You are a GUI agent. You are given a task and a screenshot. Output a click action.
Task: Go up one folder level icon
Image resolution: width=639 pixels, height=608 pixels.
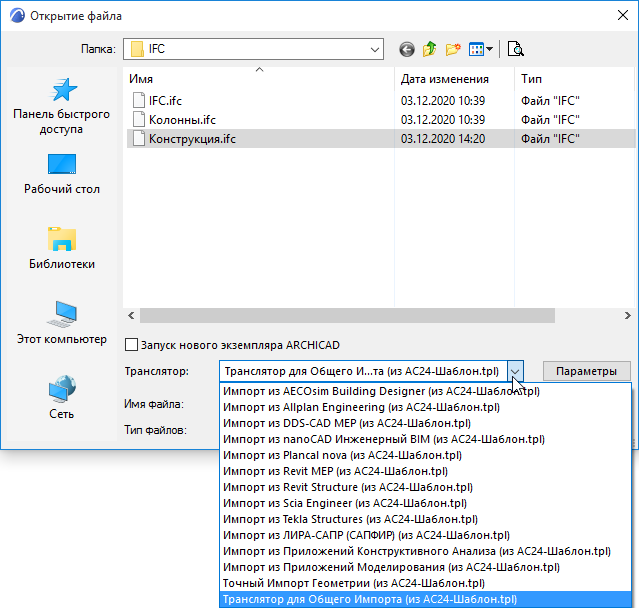(430, 49)
